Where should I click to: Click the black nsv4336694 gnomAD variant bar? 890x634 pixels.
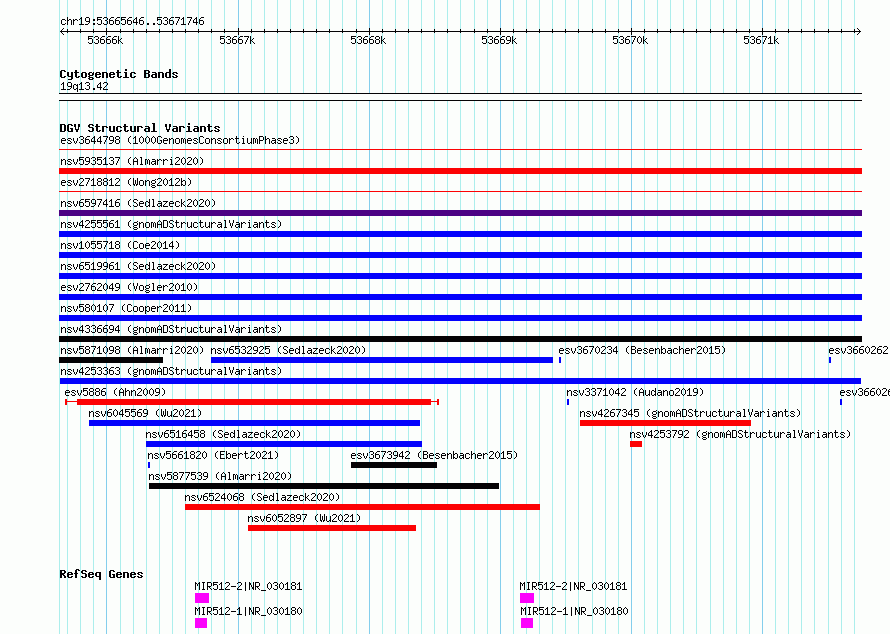(460, 339)
